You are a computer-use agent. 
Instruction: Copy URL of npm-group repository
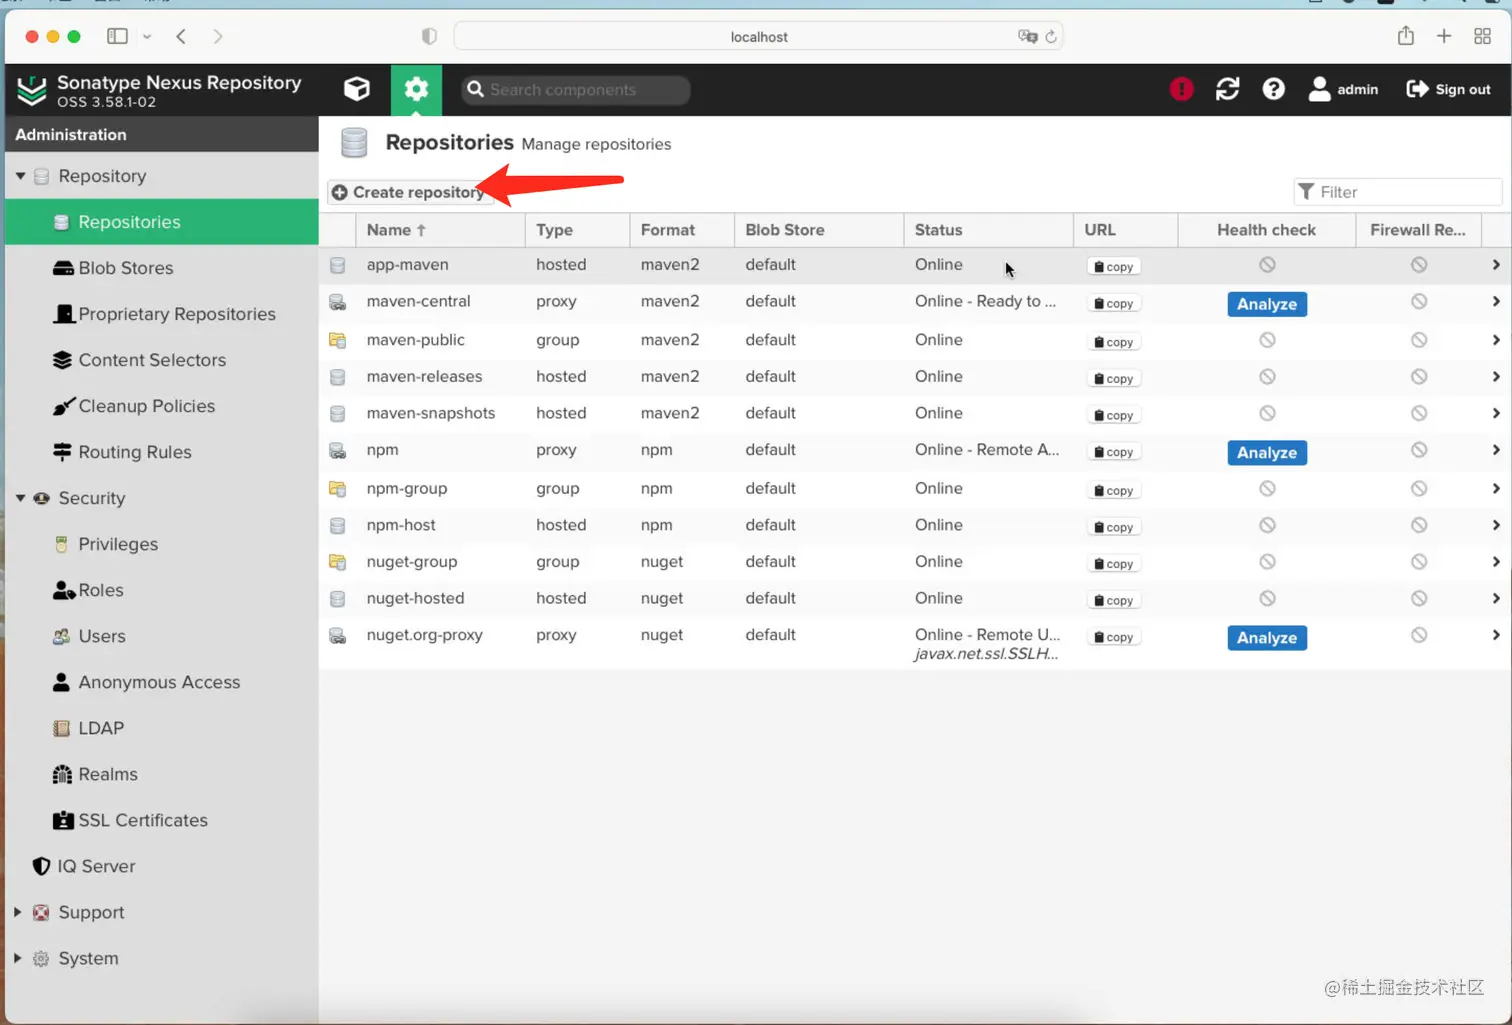(x=1114, y=491)
